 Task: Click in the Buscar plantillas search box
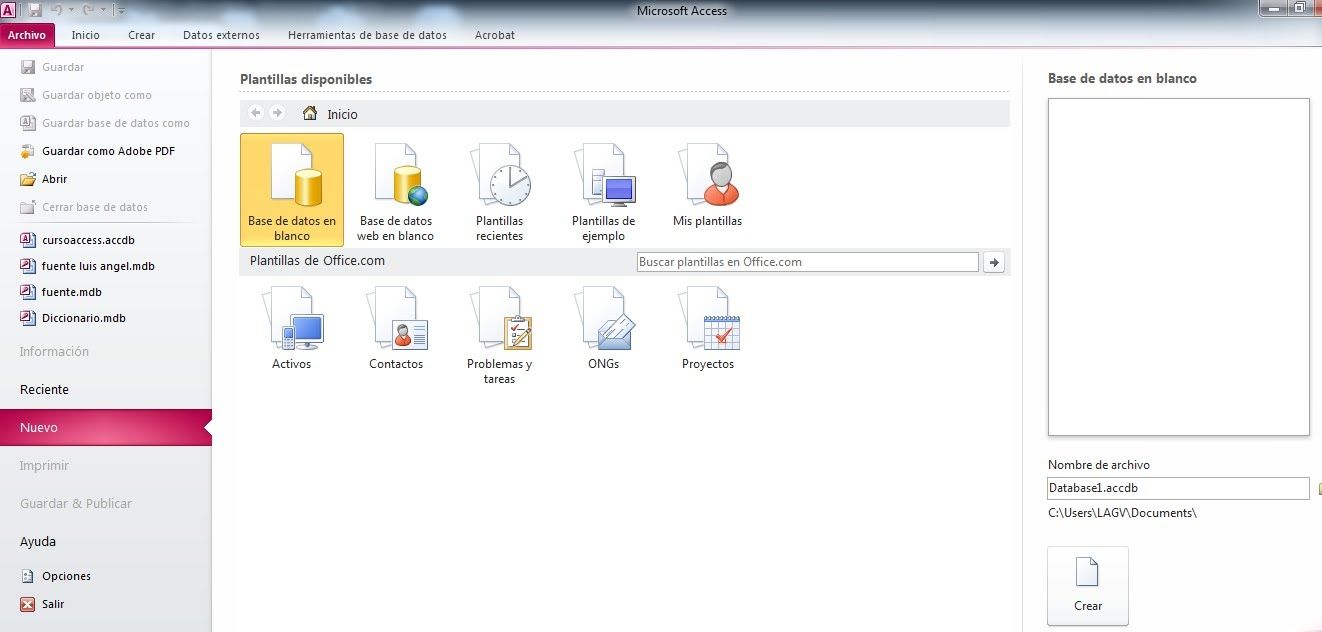click(x=807, y=262)
